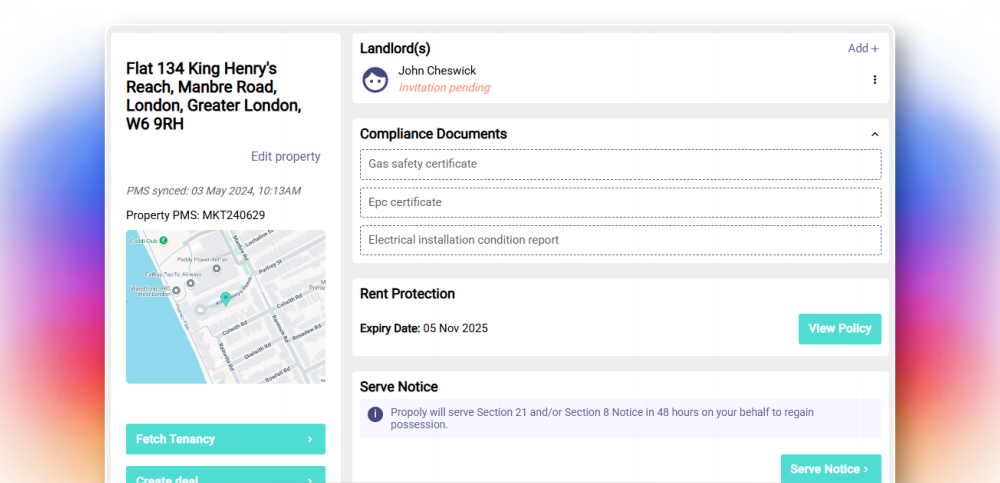Click the Paddy Power map marker

coord(217,269)
